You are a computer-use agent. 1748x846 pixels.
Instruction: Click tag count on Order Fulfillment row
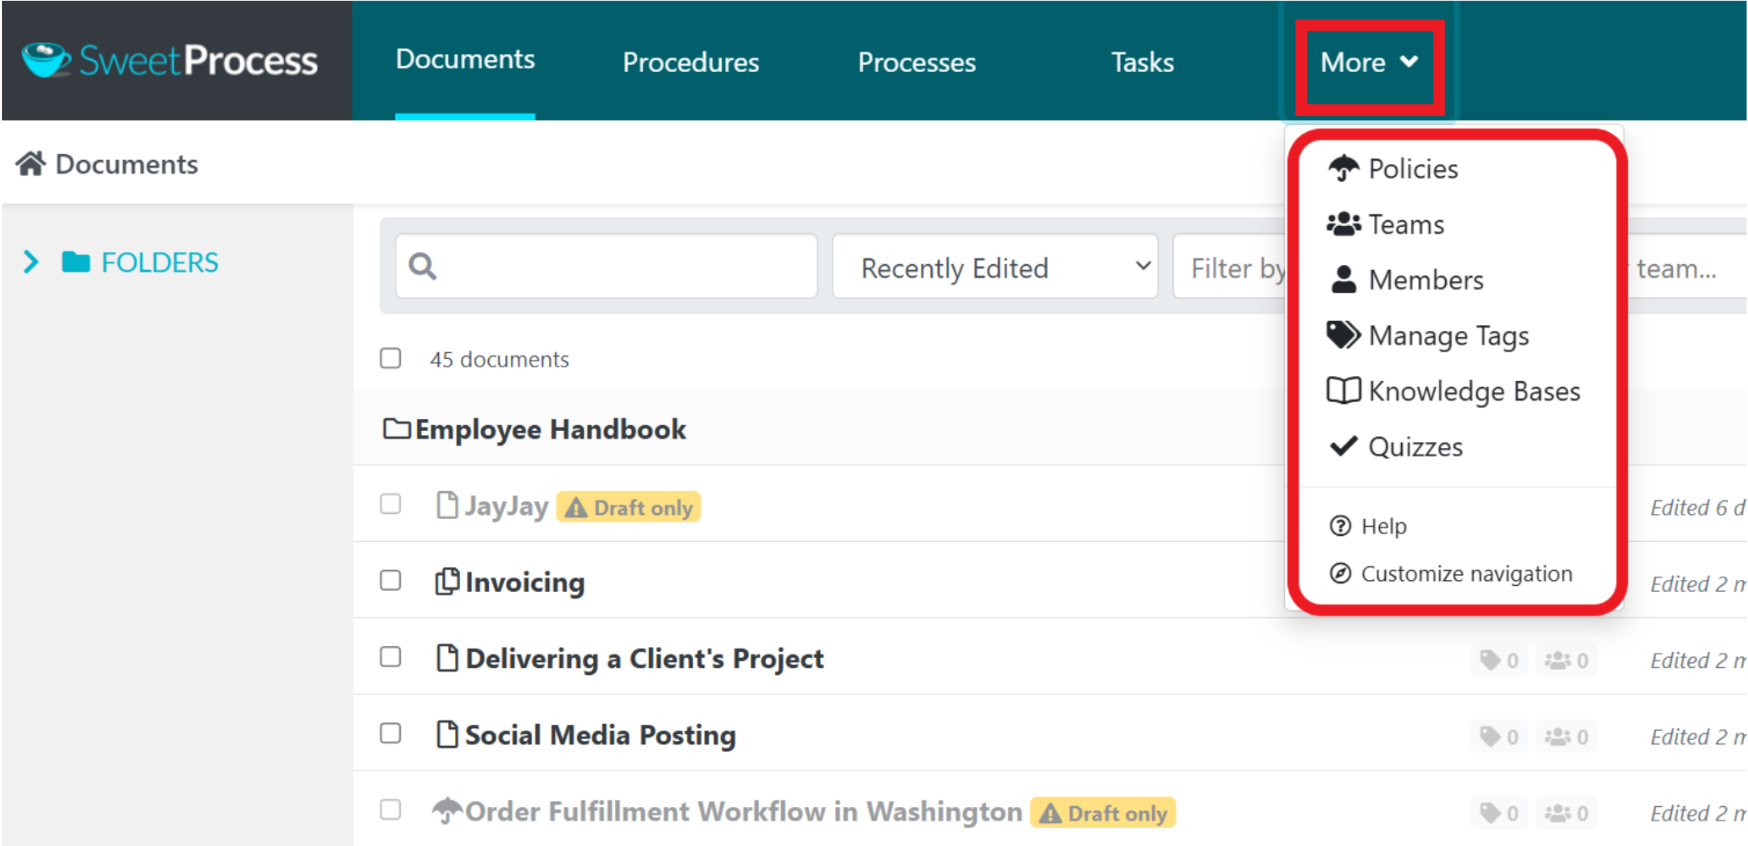[1499, 813]
